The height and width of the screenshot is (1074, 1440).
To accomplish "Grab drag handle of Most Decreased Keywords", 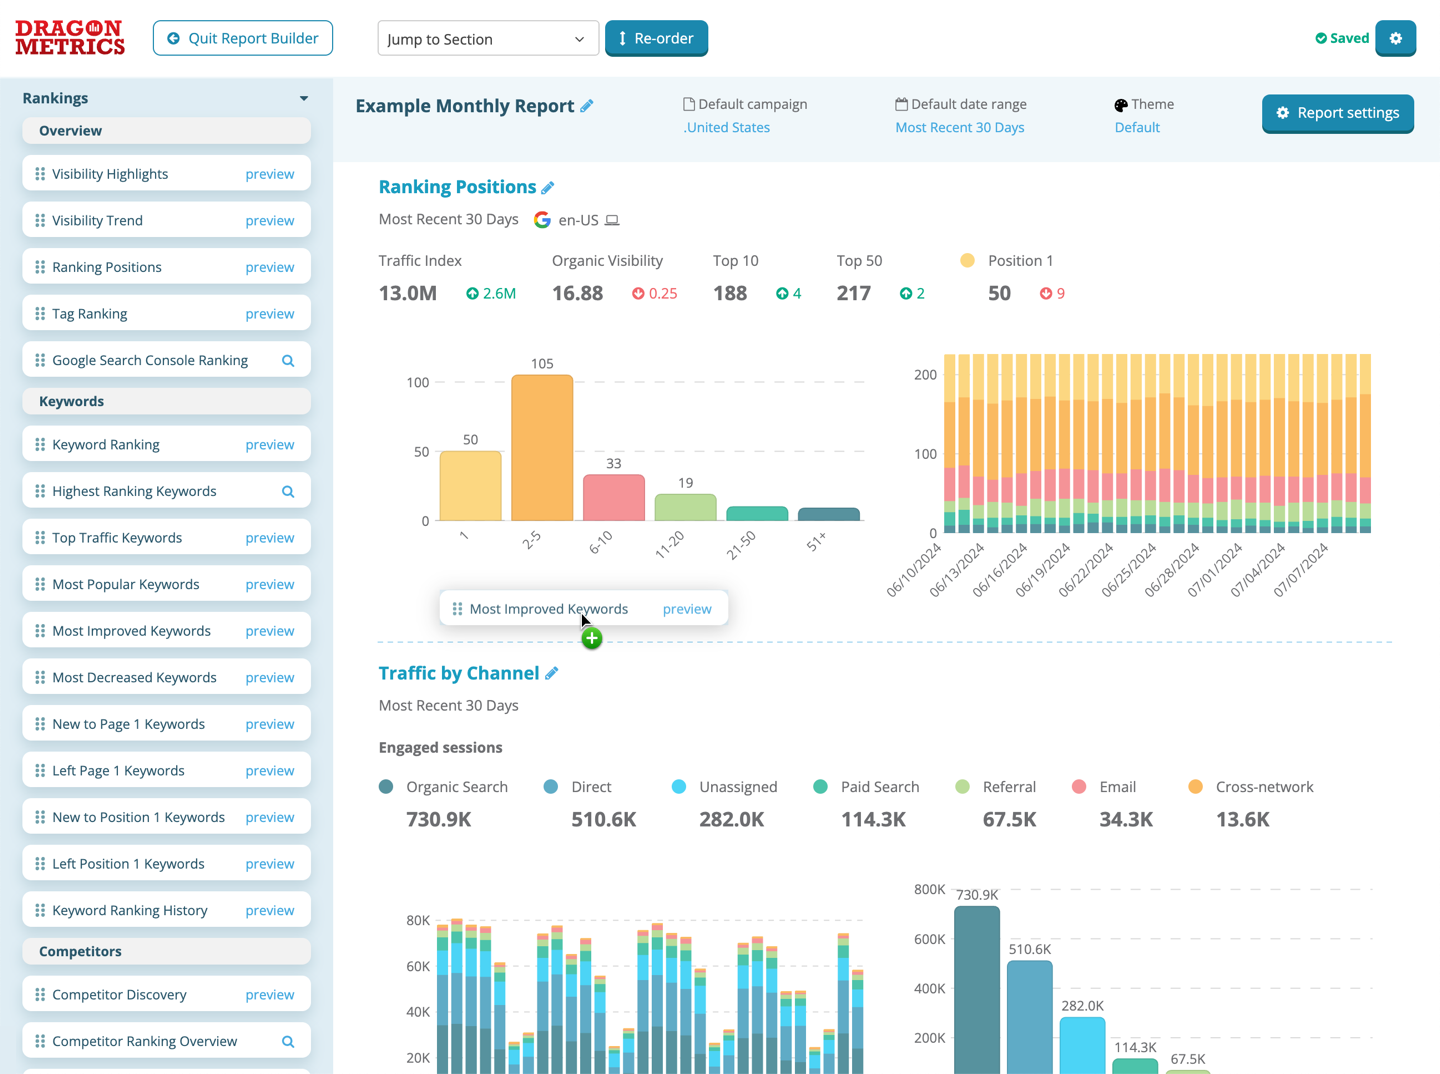I will tap(40, 677).
